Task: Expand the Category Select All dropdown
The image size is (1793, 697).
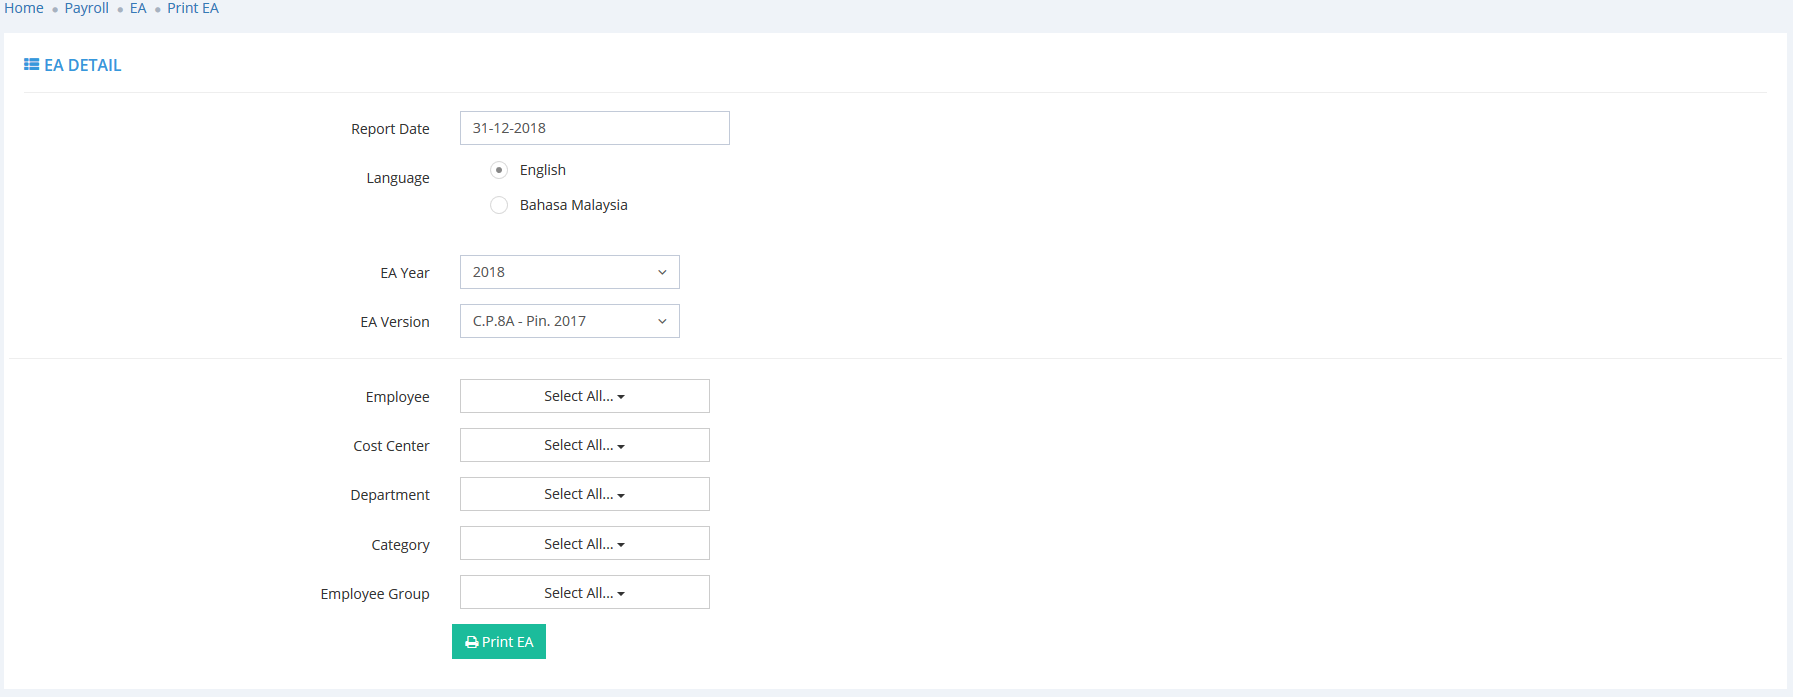Action: 584,544
